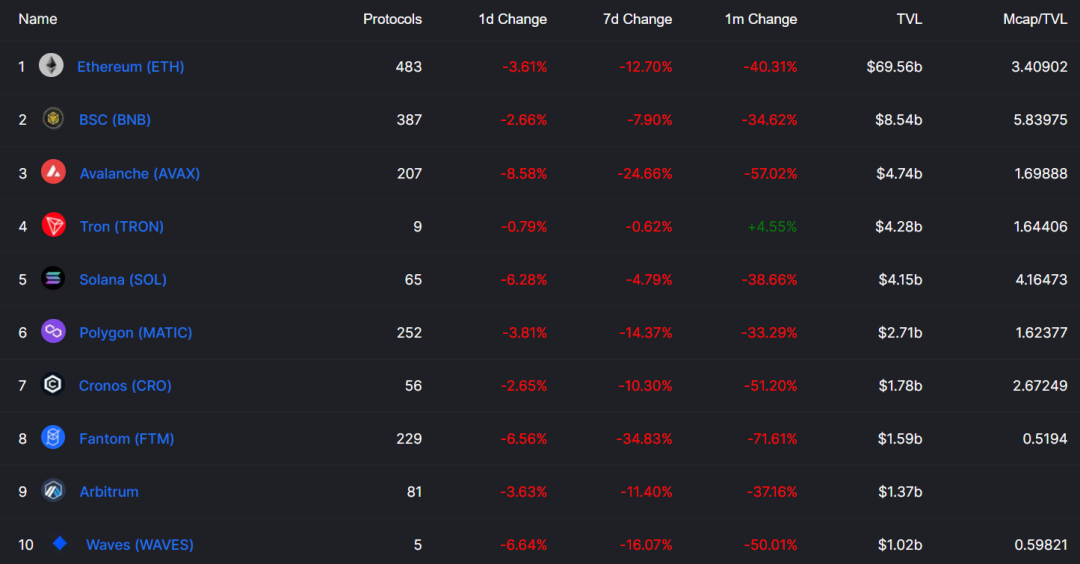Open the Polygon (MATIC) link

(135, 333)
